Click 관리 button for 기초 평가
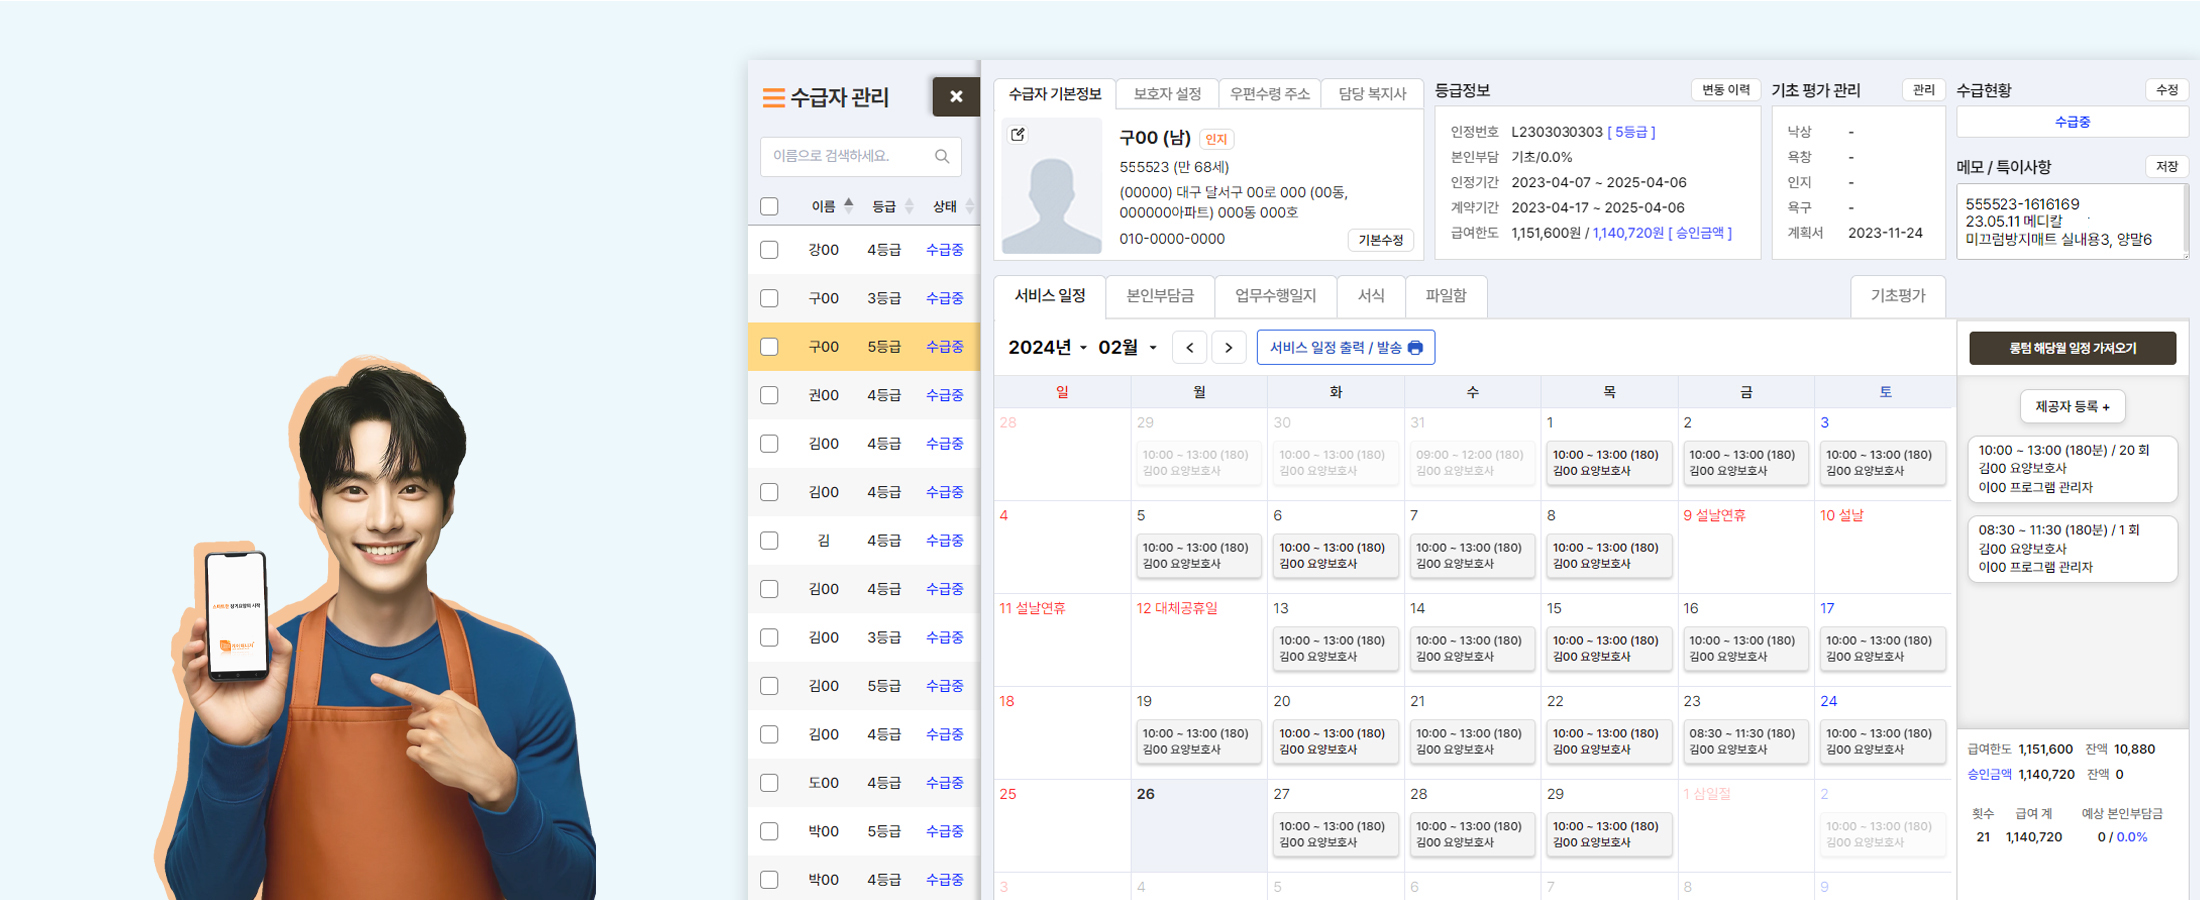This screenshot has width=2200, height=900. 1923,90
